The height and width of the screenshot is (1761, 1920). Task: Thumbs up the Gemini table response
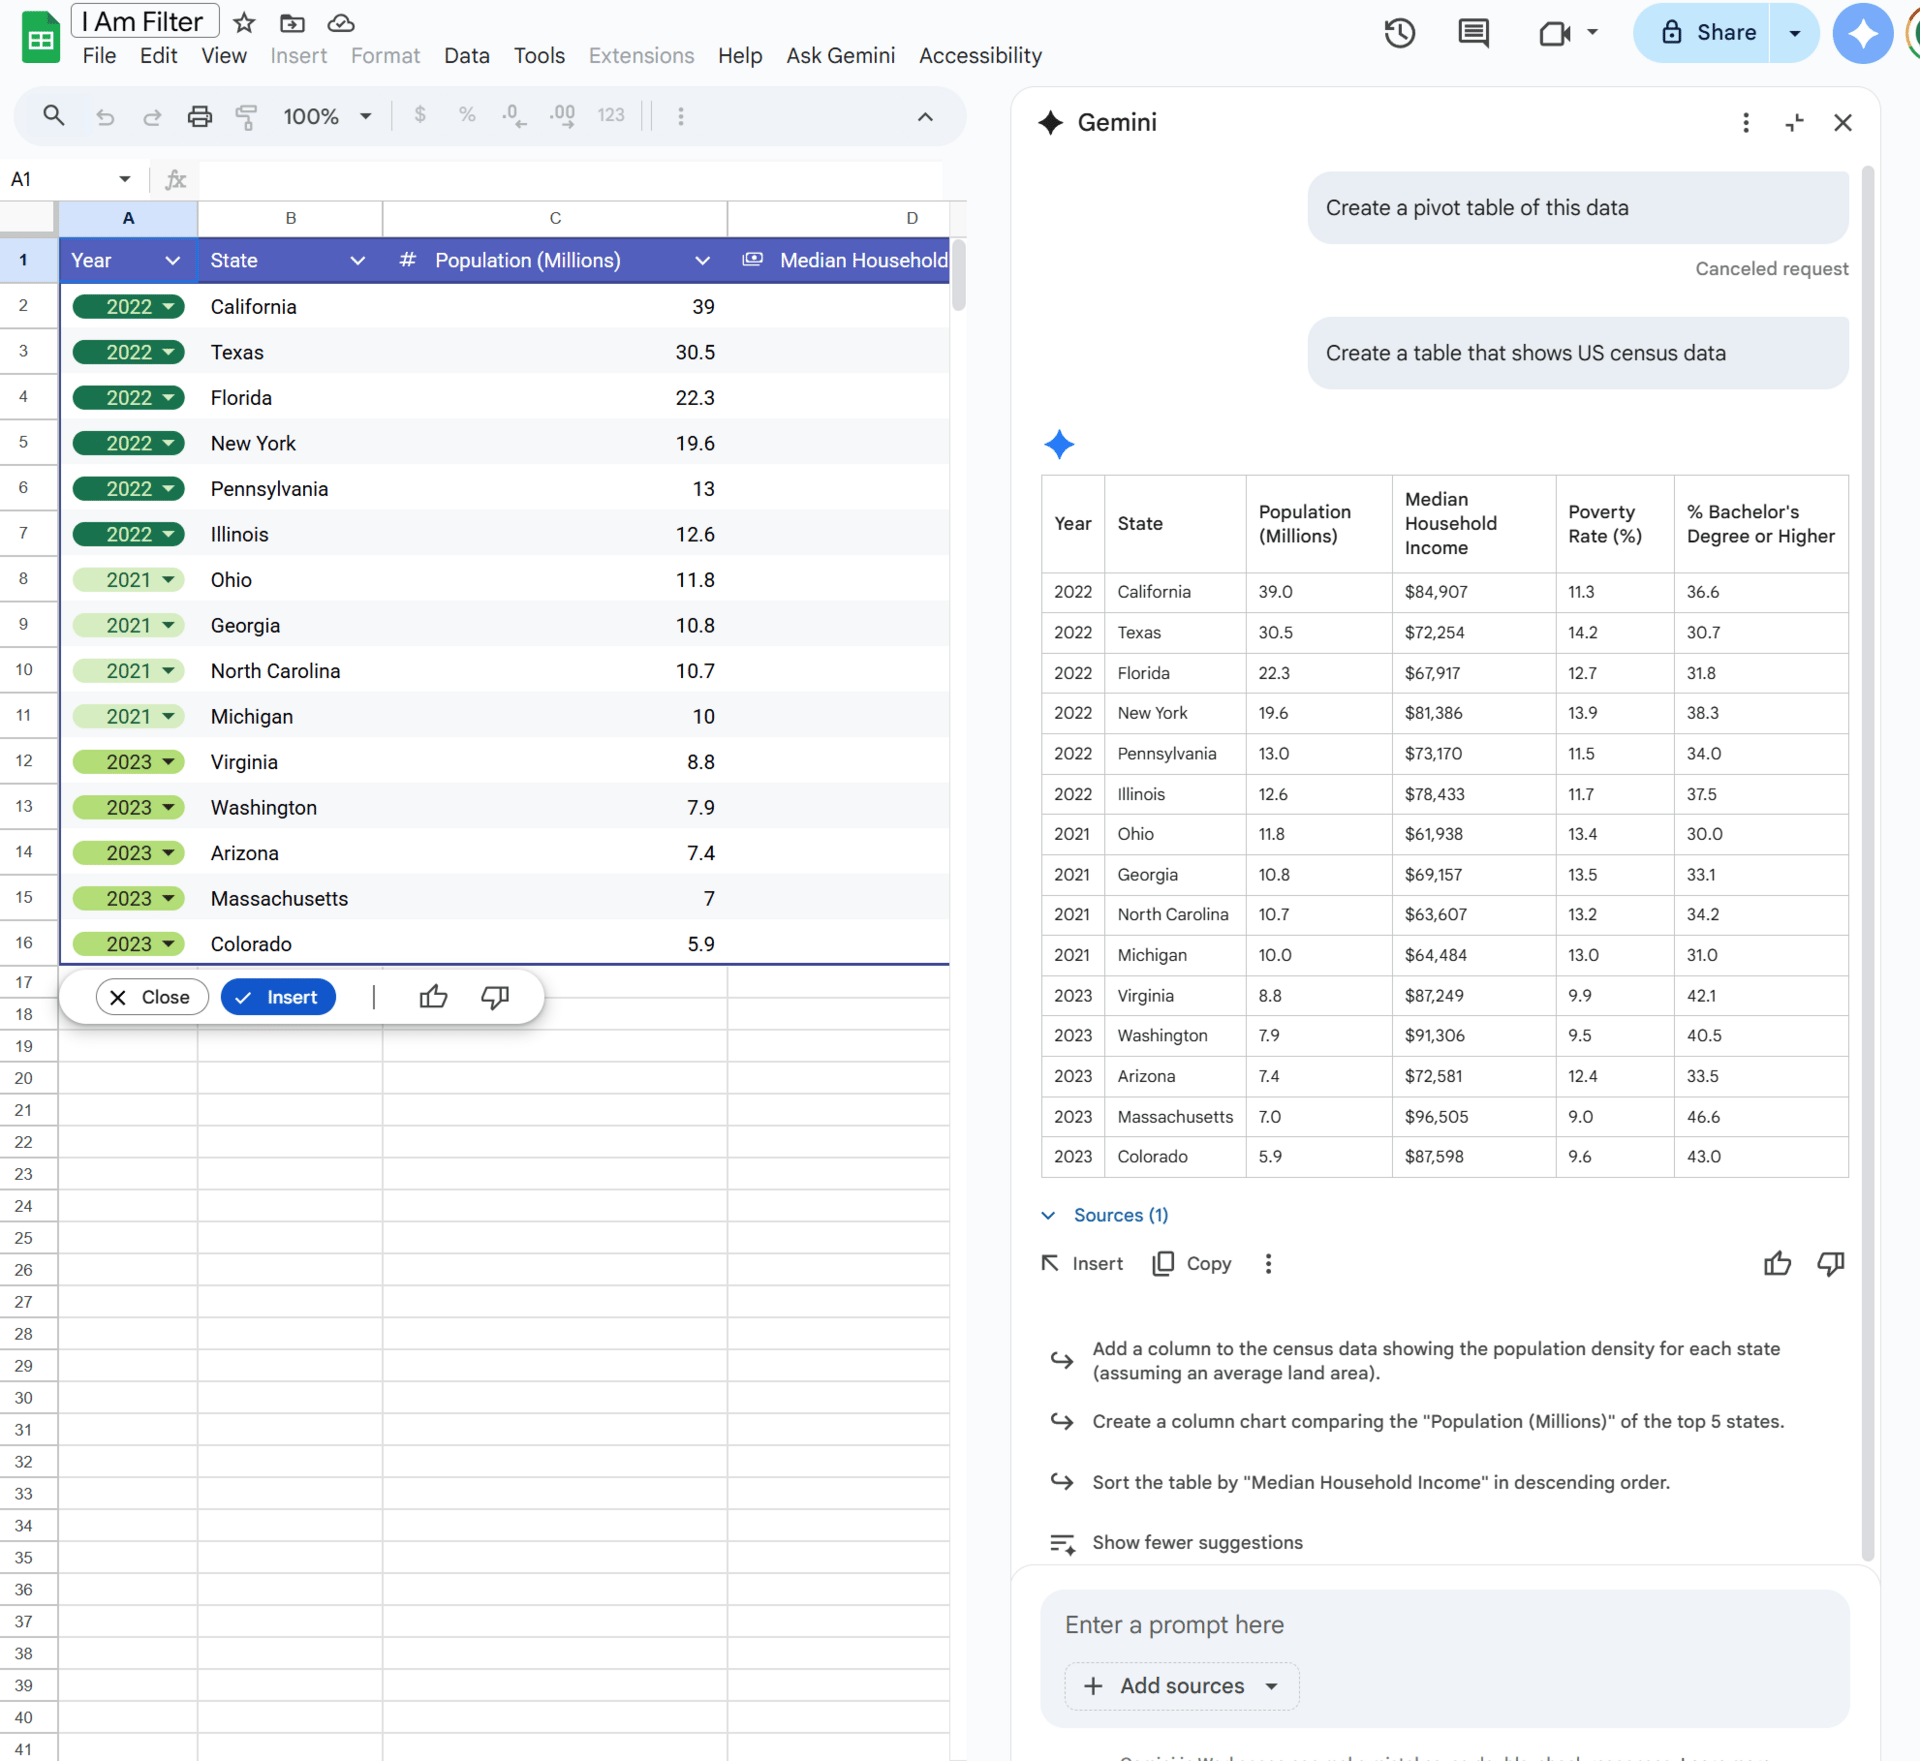(x=1777, y=1264)
